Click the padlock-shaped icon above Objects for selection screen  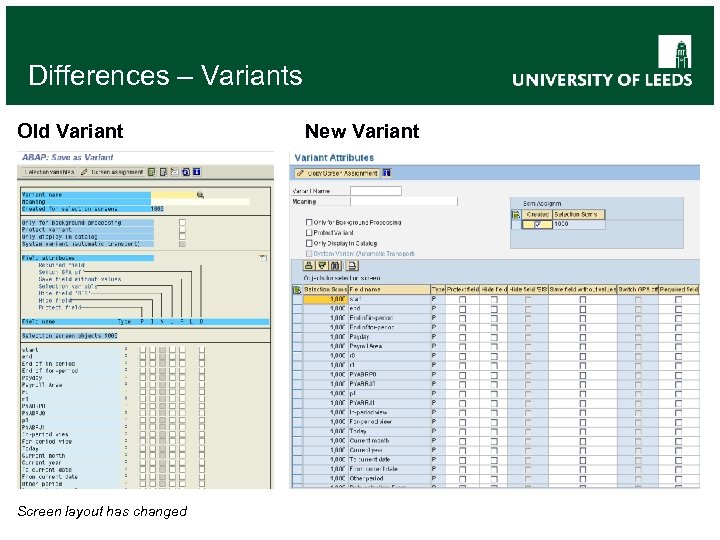coord(309,266)
